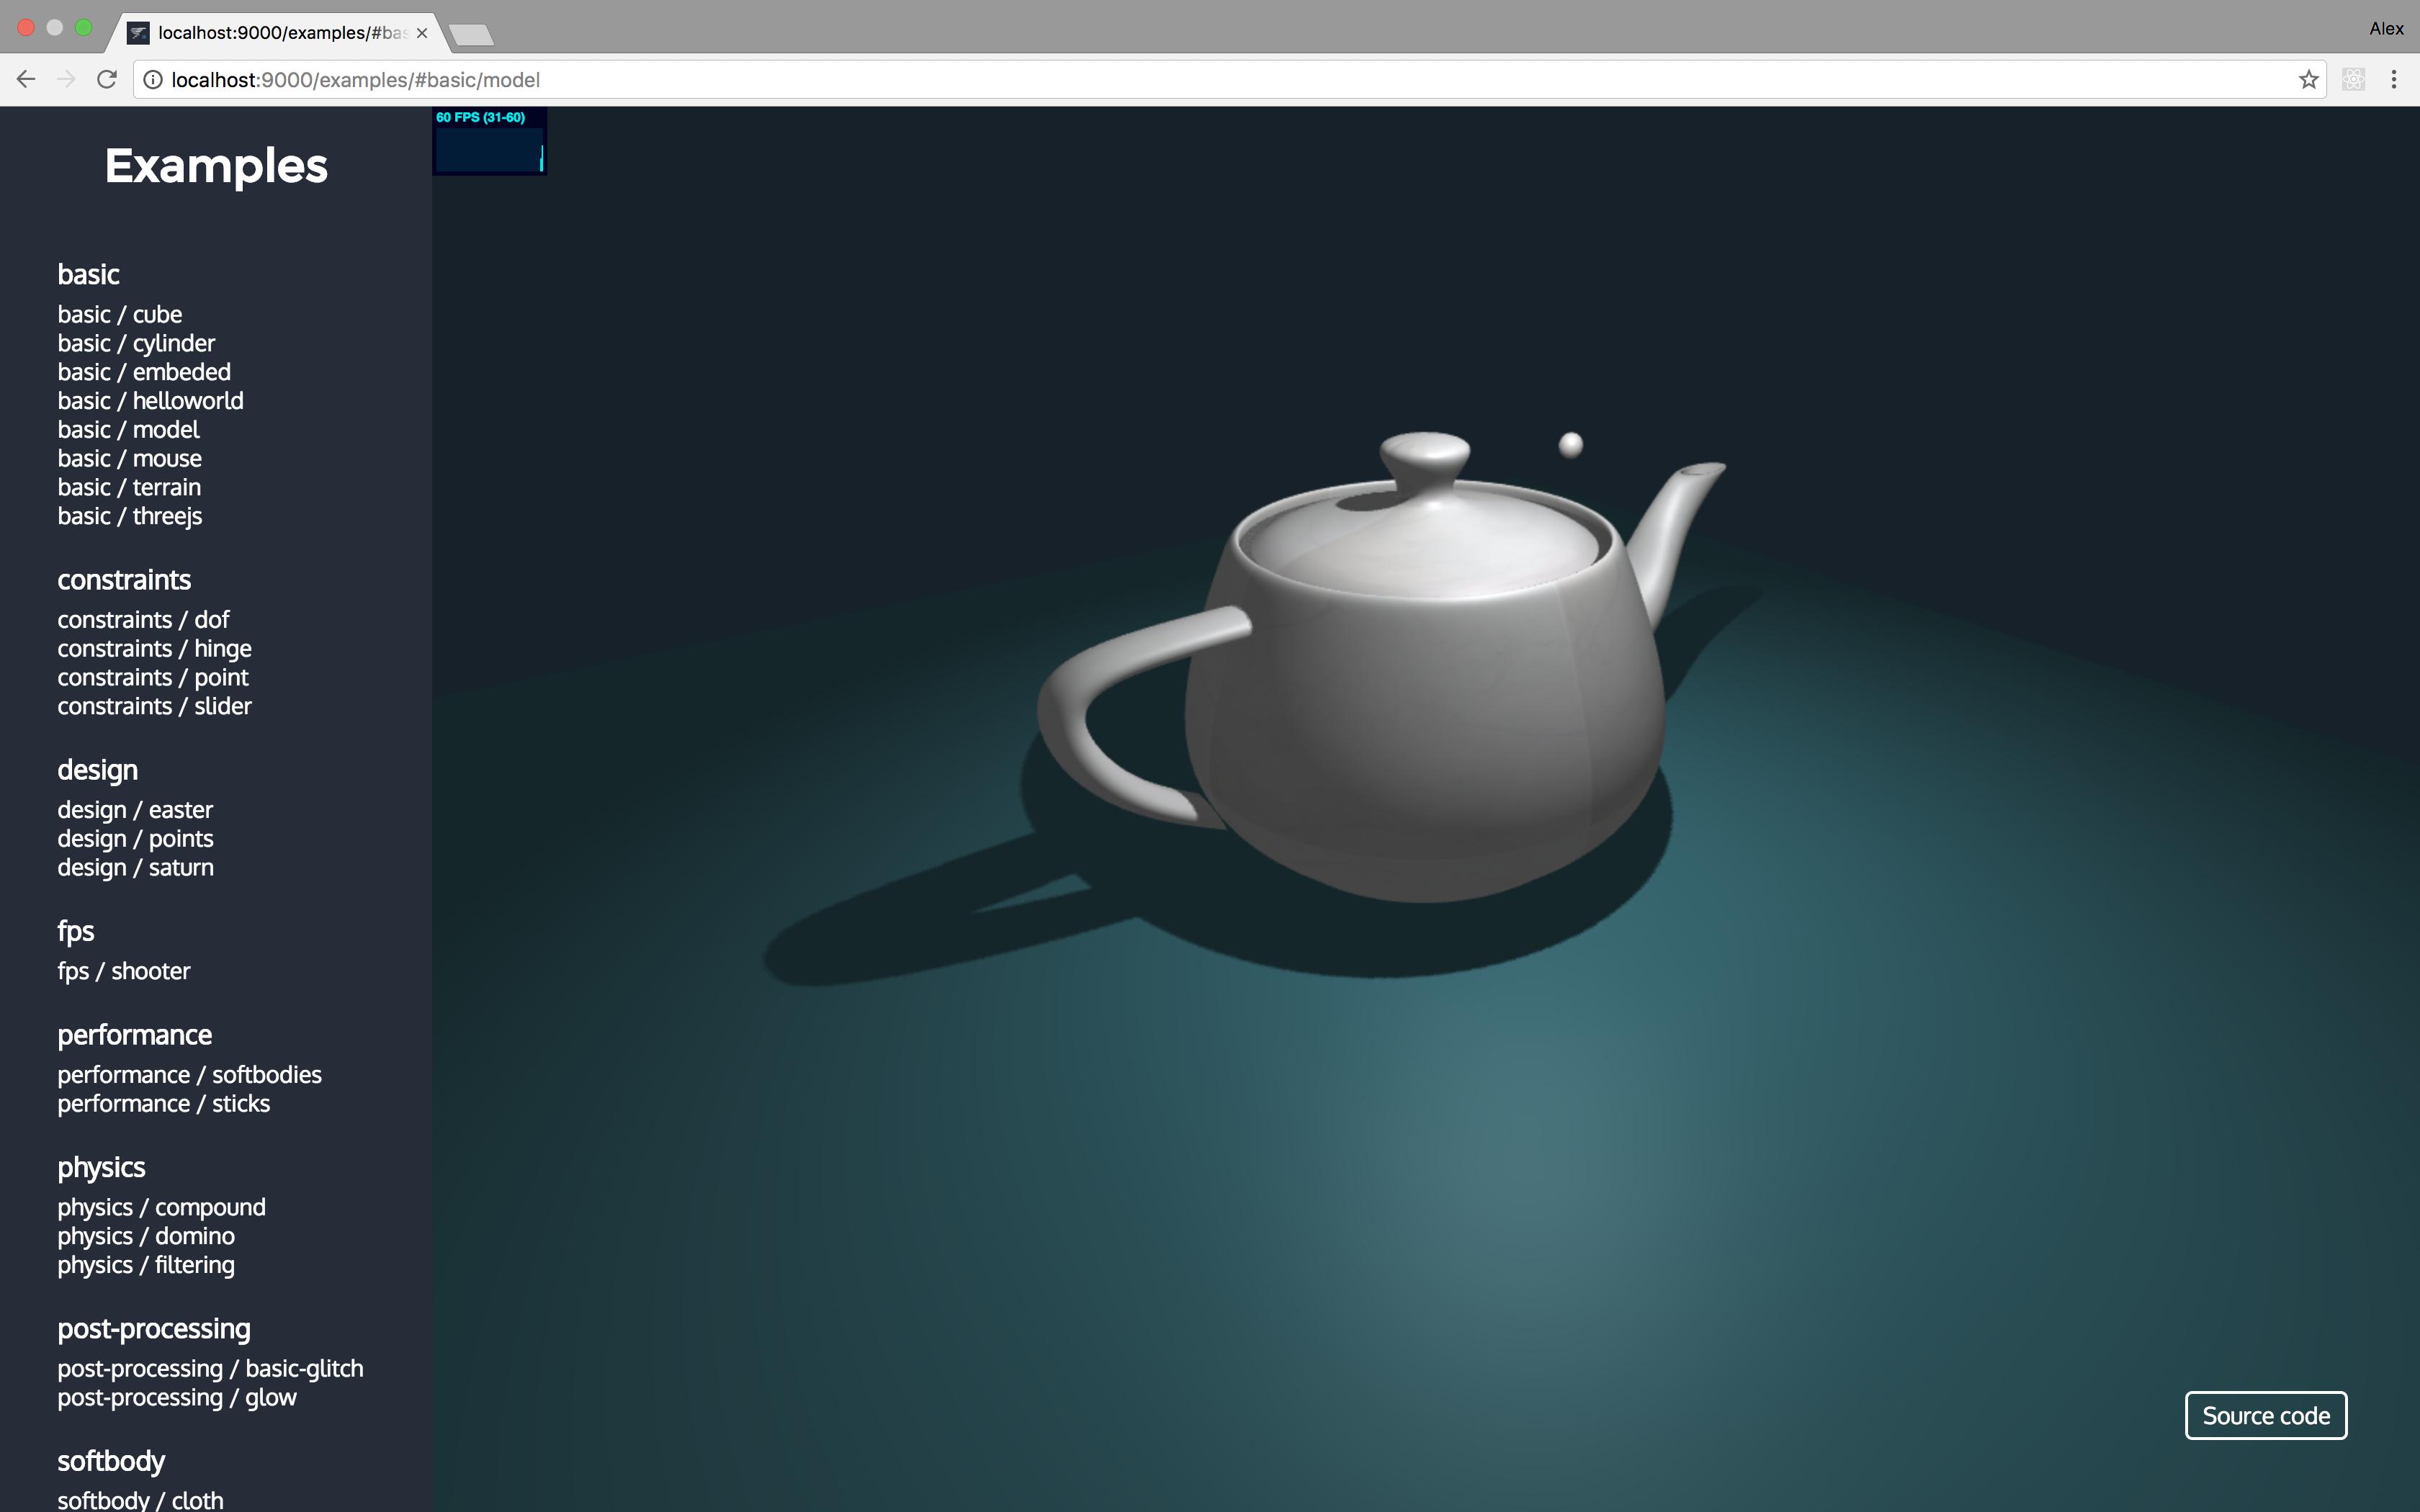The image size is (2420, 1512).
Task: Toggle the FPS stats panel
Action: pos(489,141)
